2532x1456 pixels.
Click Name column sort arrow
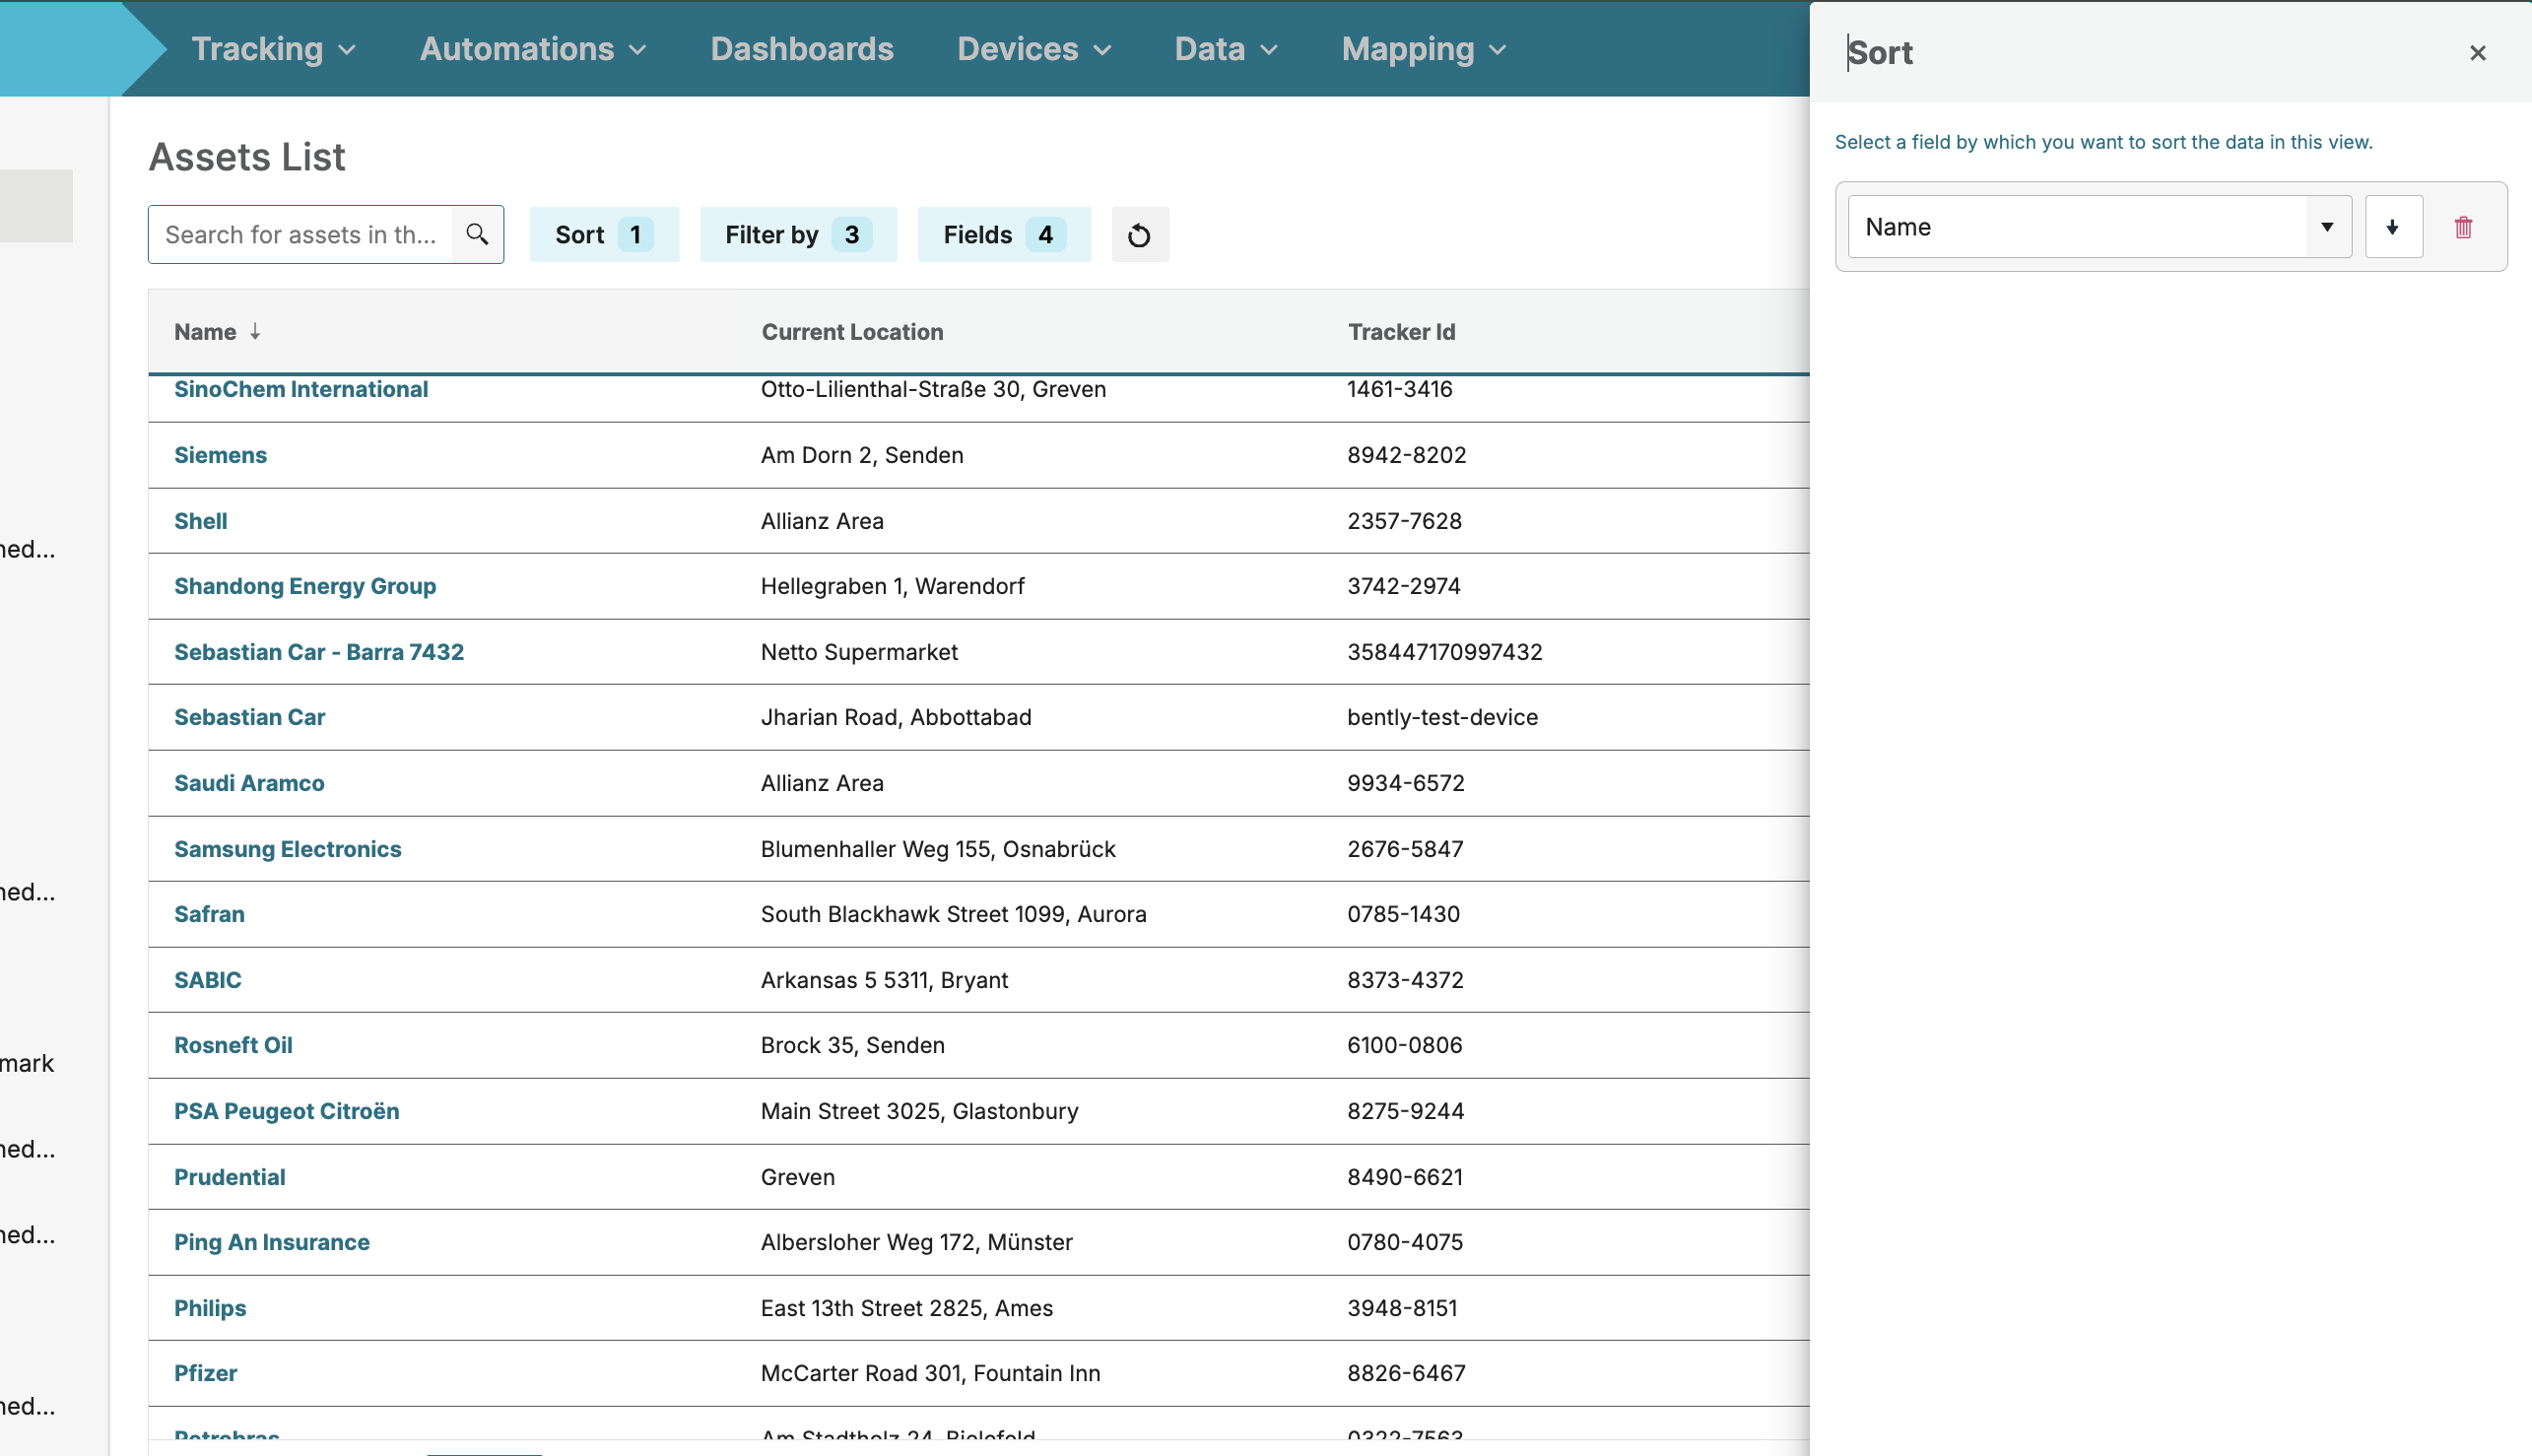[x=255, y=331]
